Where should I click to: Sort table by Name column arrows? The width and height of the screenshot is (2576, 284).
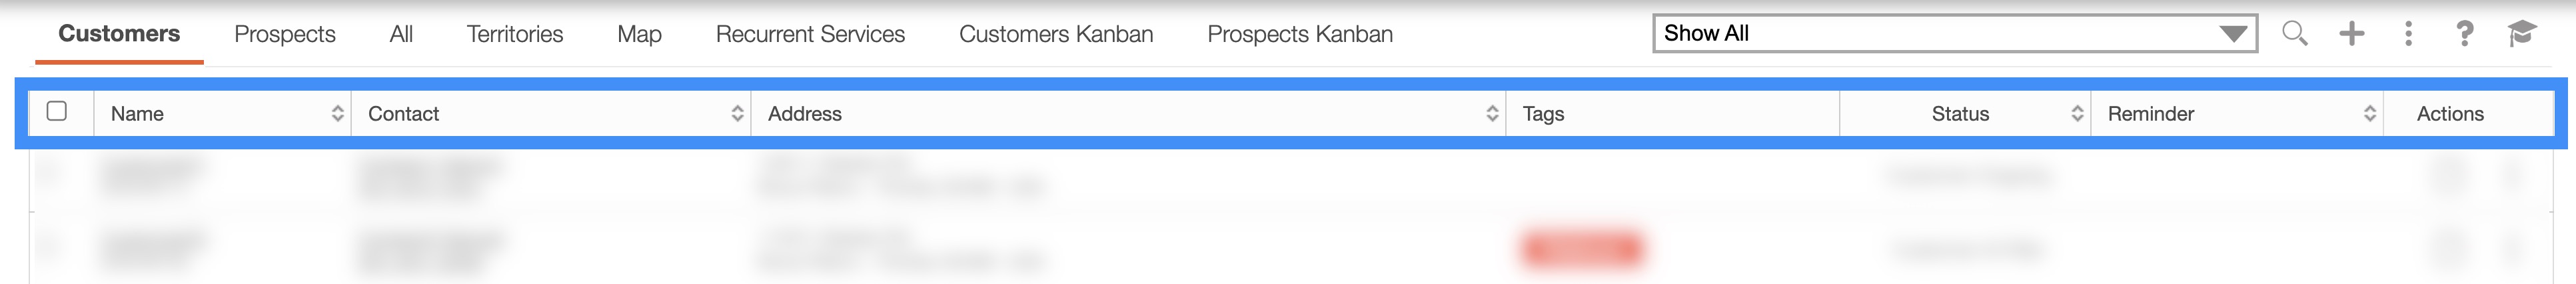(337, 114)
